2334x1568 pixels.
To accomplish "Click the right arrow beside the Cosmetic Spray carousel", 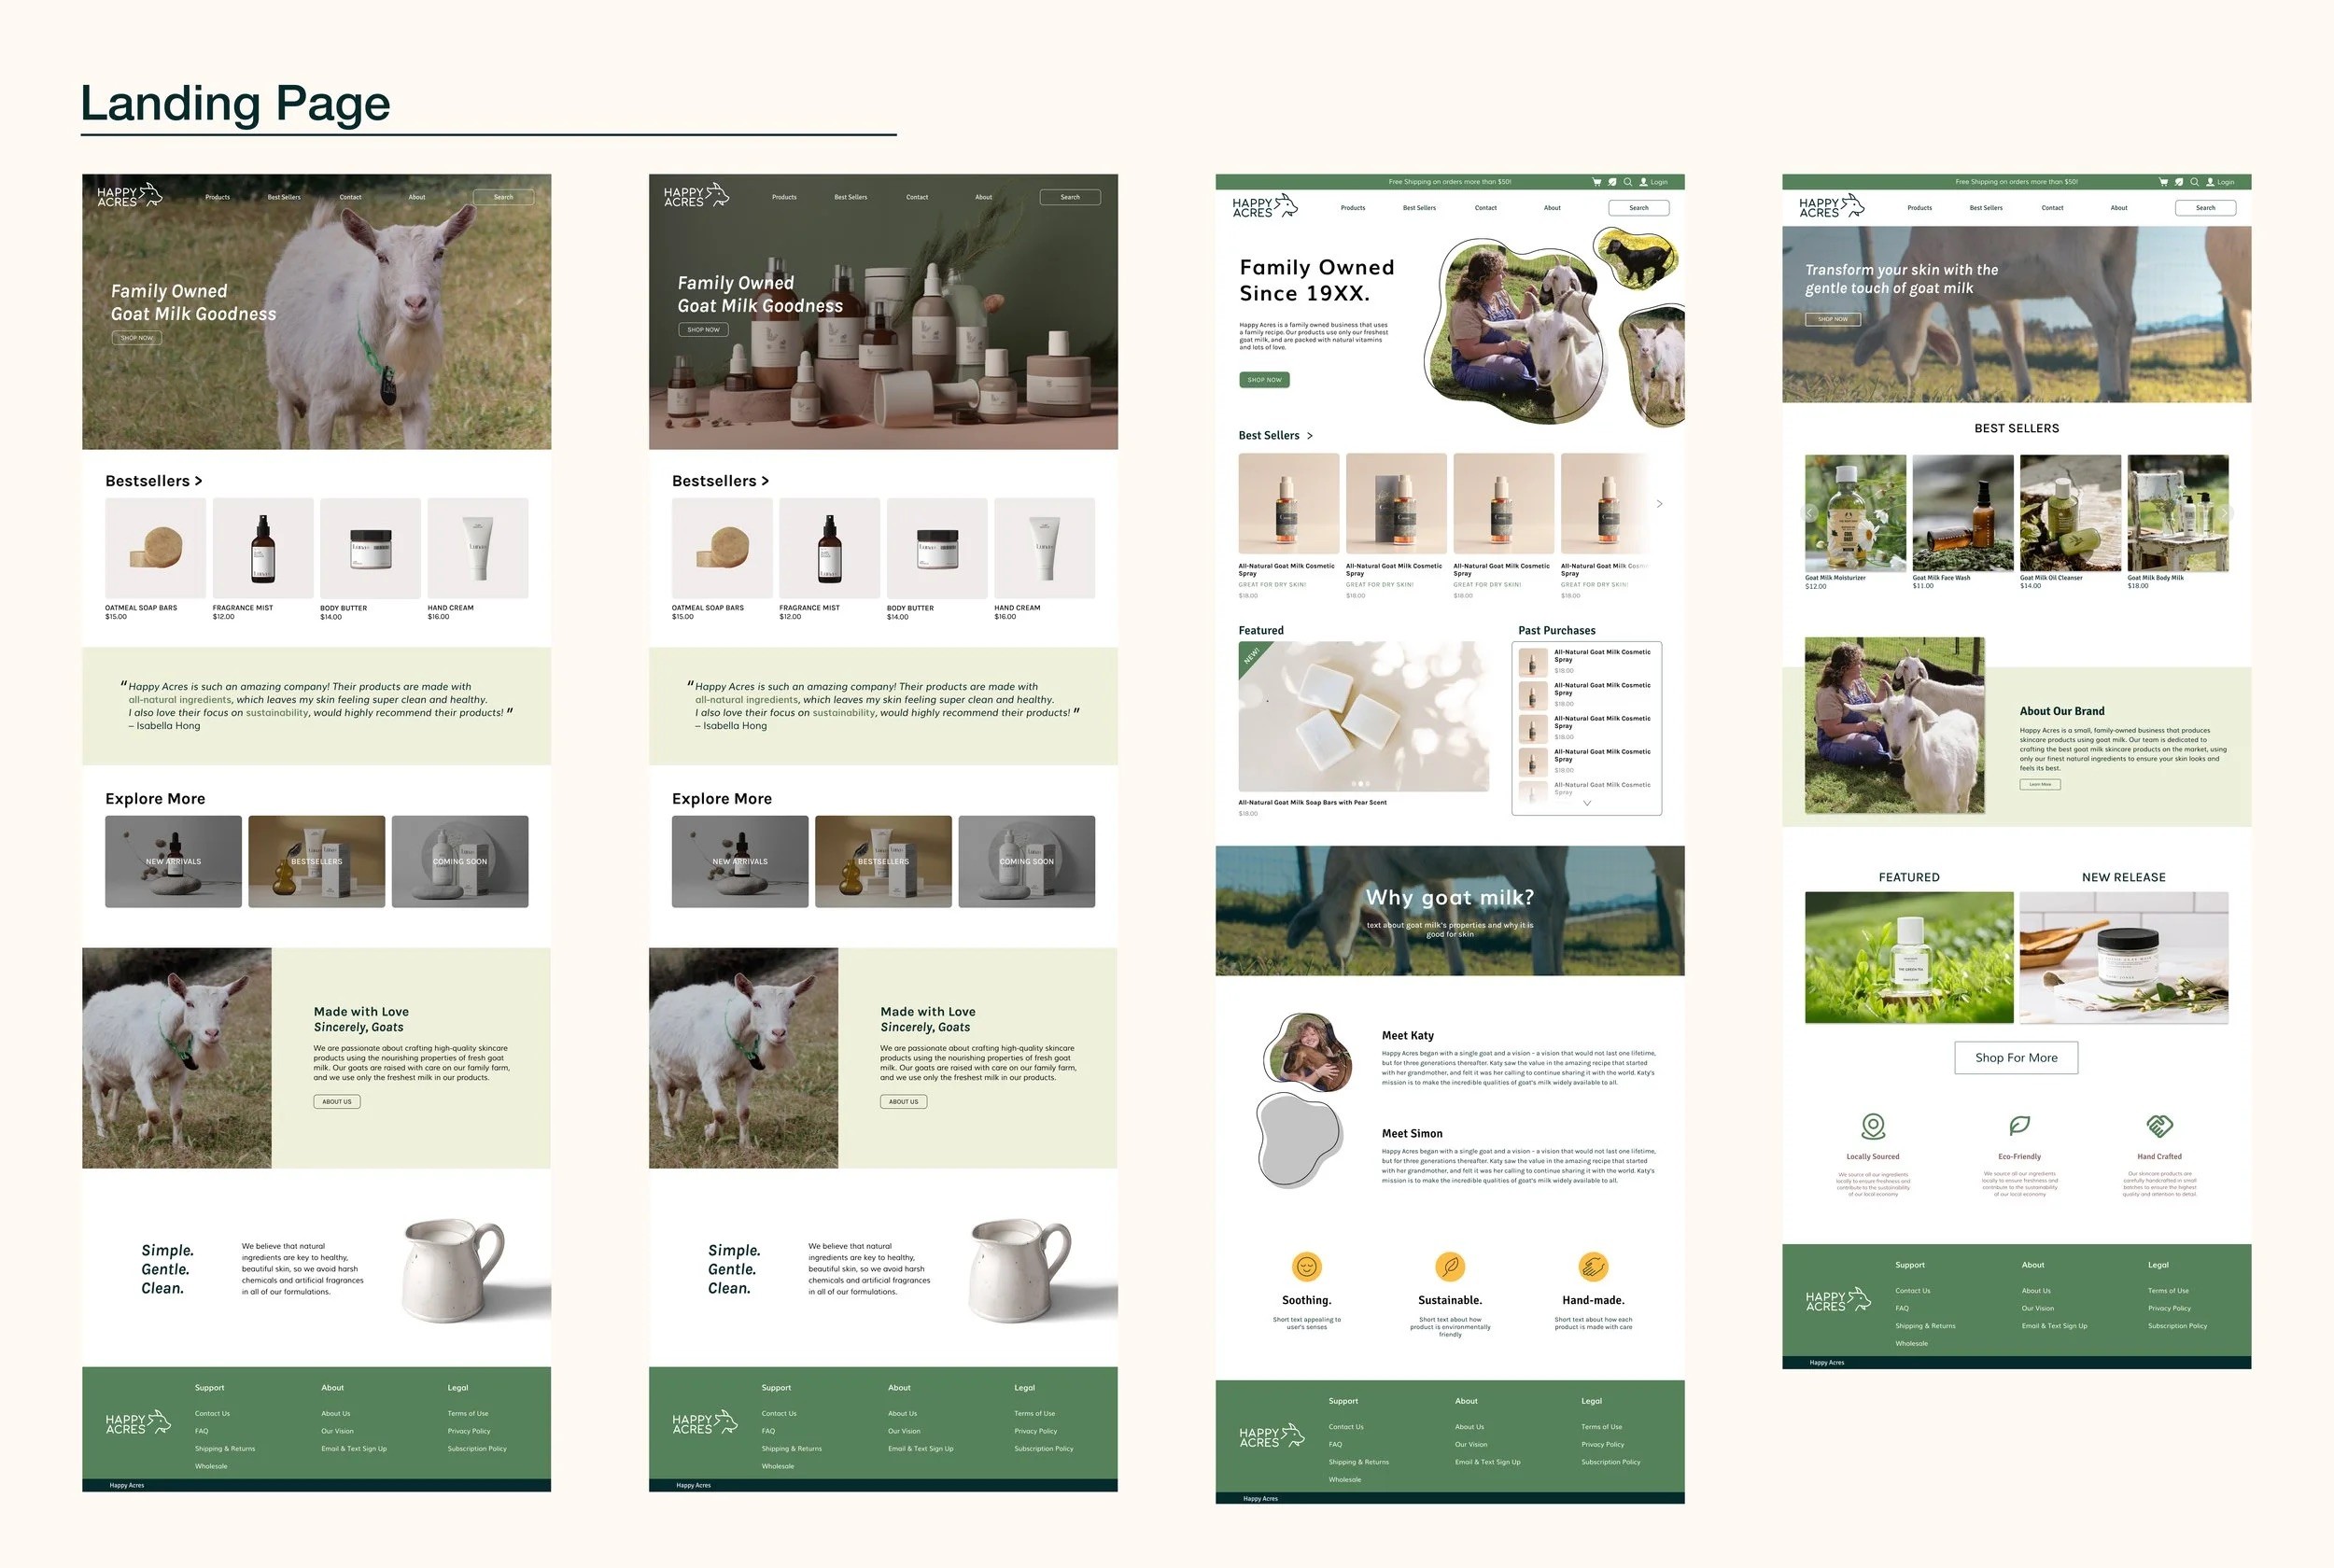I will (1659, 504).
